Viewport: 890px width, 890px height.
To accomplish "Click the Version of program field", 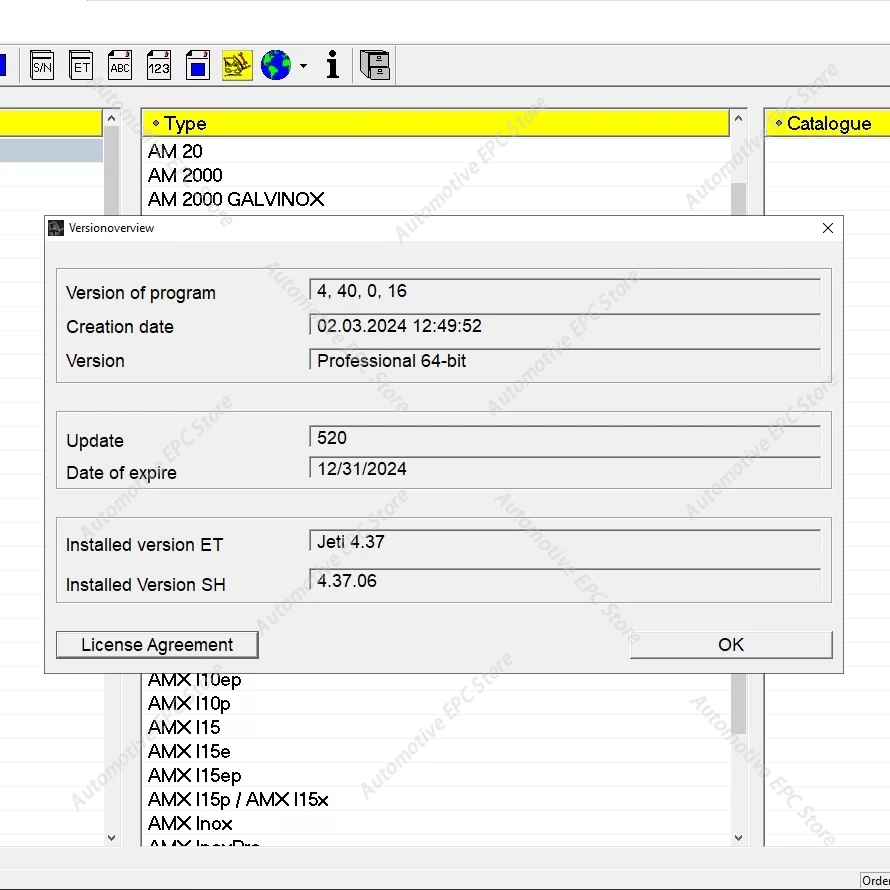I will pyautogui.click(x=565, y=291).
